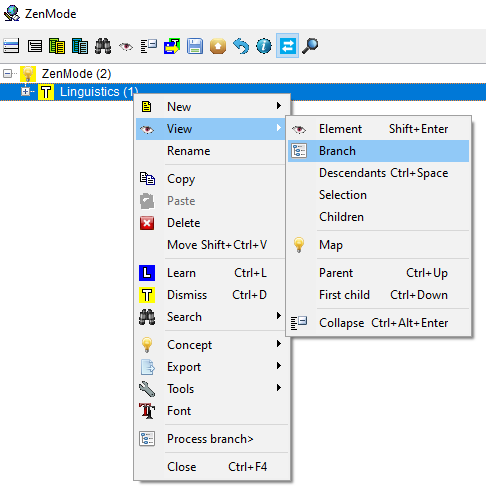Viewport: 486px width, 491px height.
Task: Select the ZenMode (2) root item
Action: (76, 74)
